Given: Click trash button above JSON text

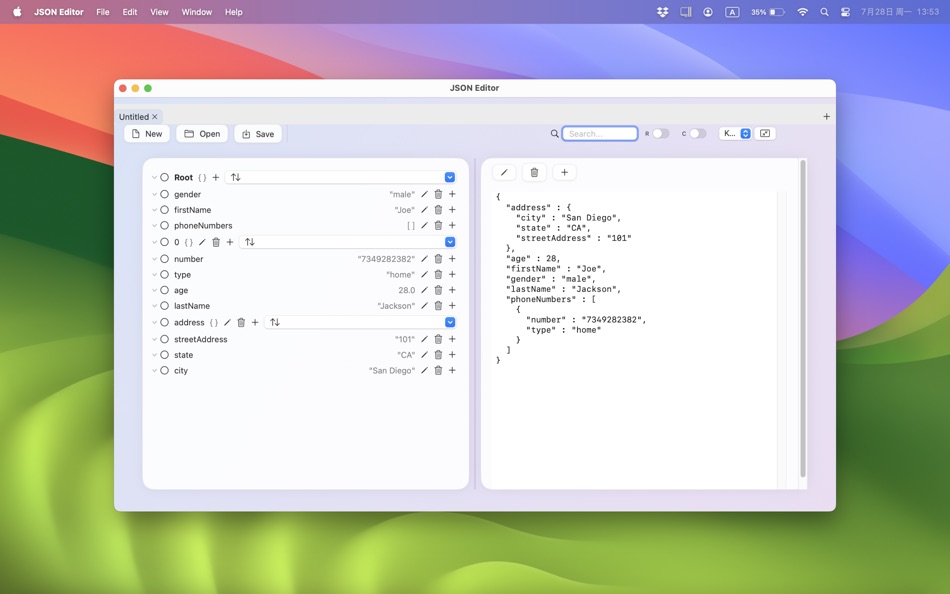Looking at the screenshot, I should (534, 173).
